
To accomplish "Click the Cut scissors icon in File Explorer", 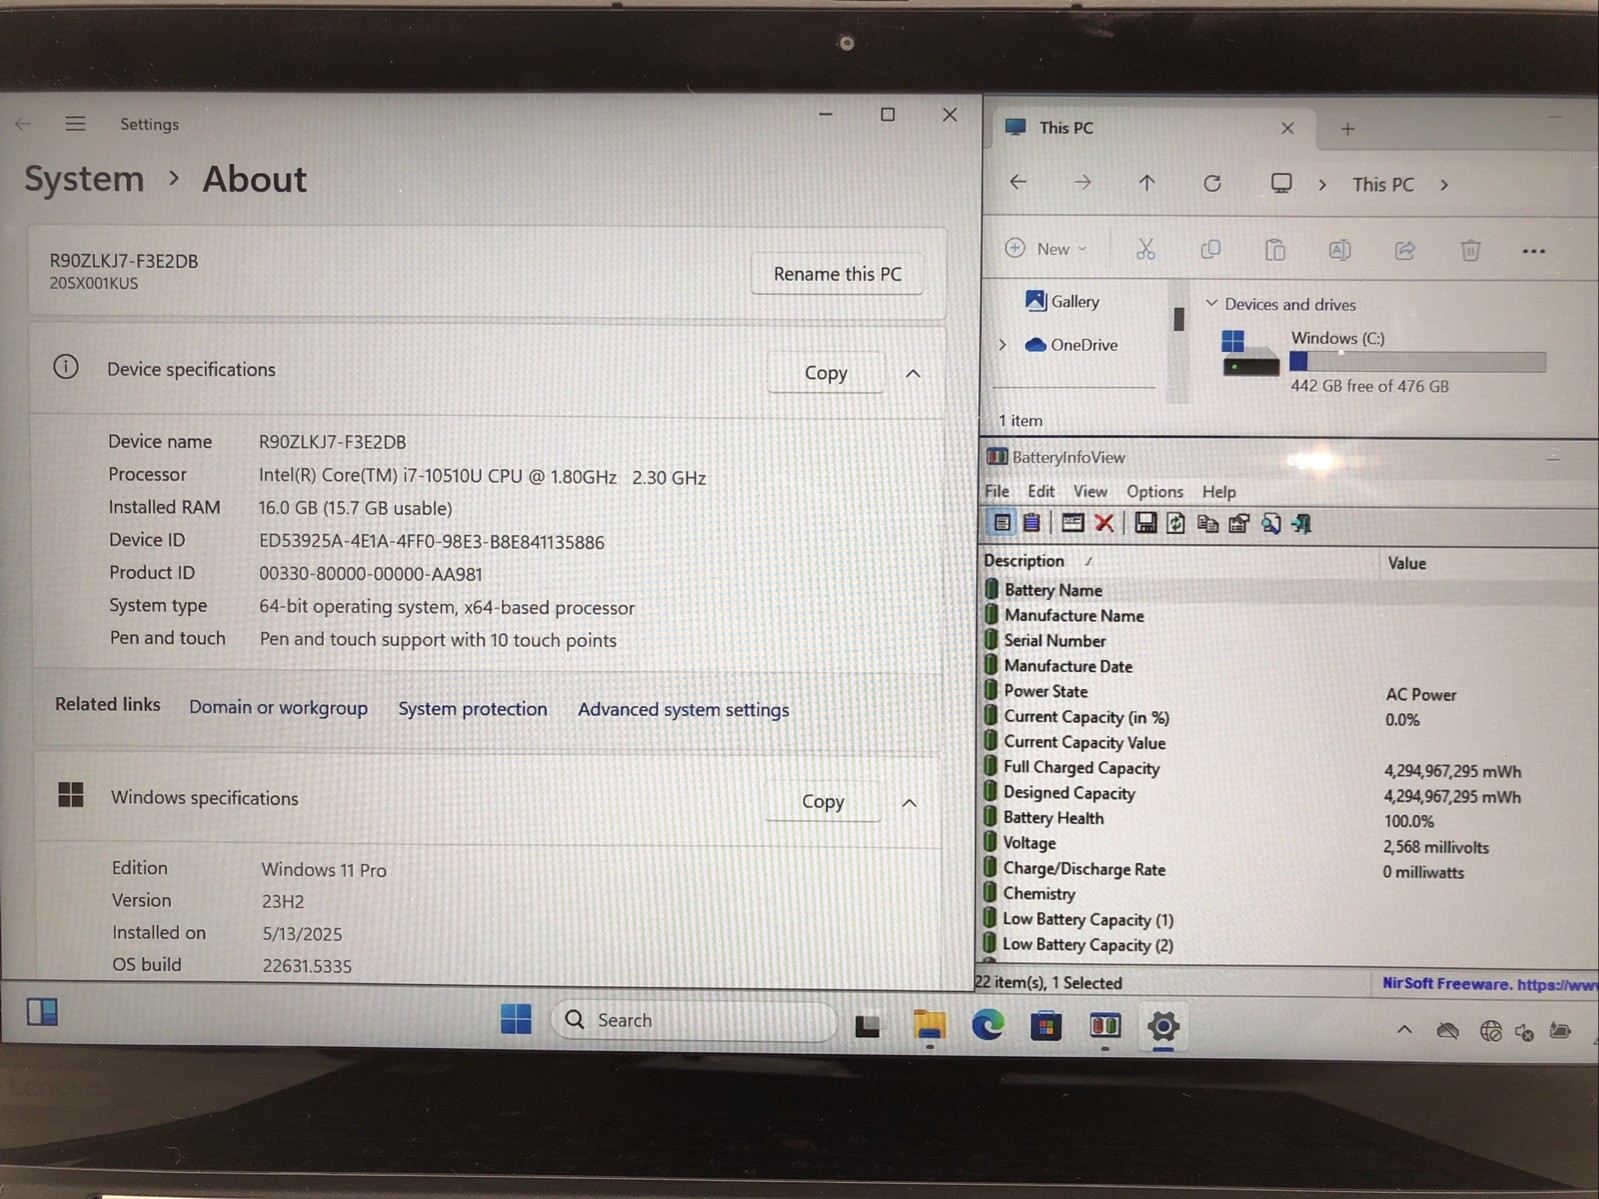I will click(1146, 249).
